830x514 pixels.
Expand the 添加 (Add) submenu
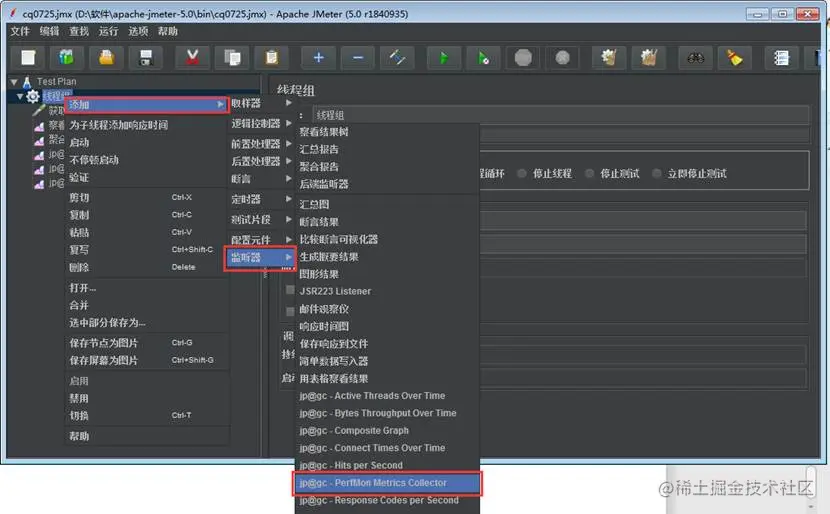147,105
